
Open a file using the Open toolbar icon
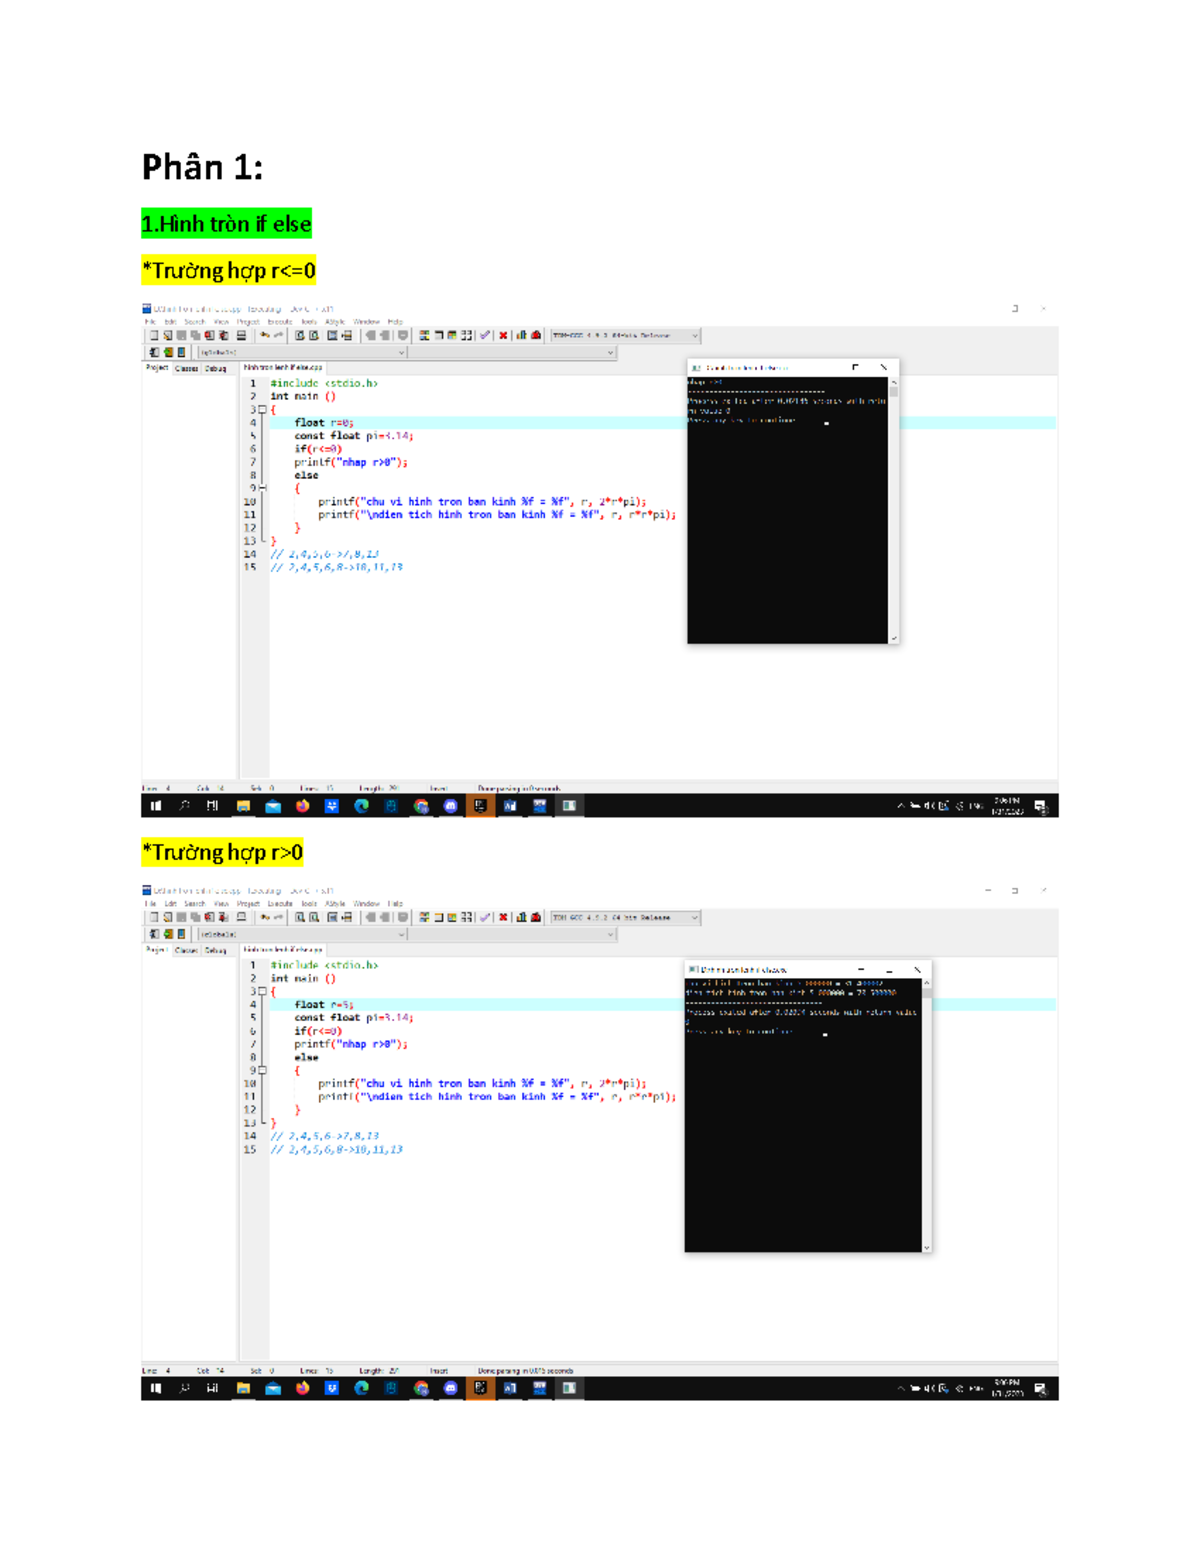coord(169,335)
